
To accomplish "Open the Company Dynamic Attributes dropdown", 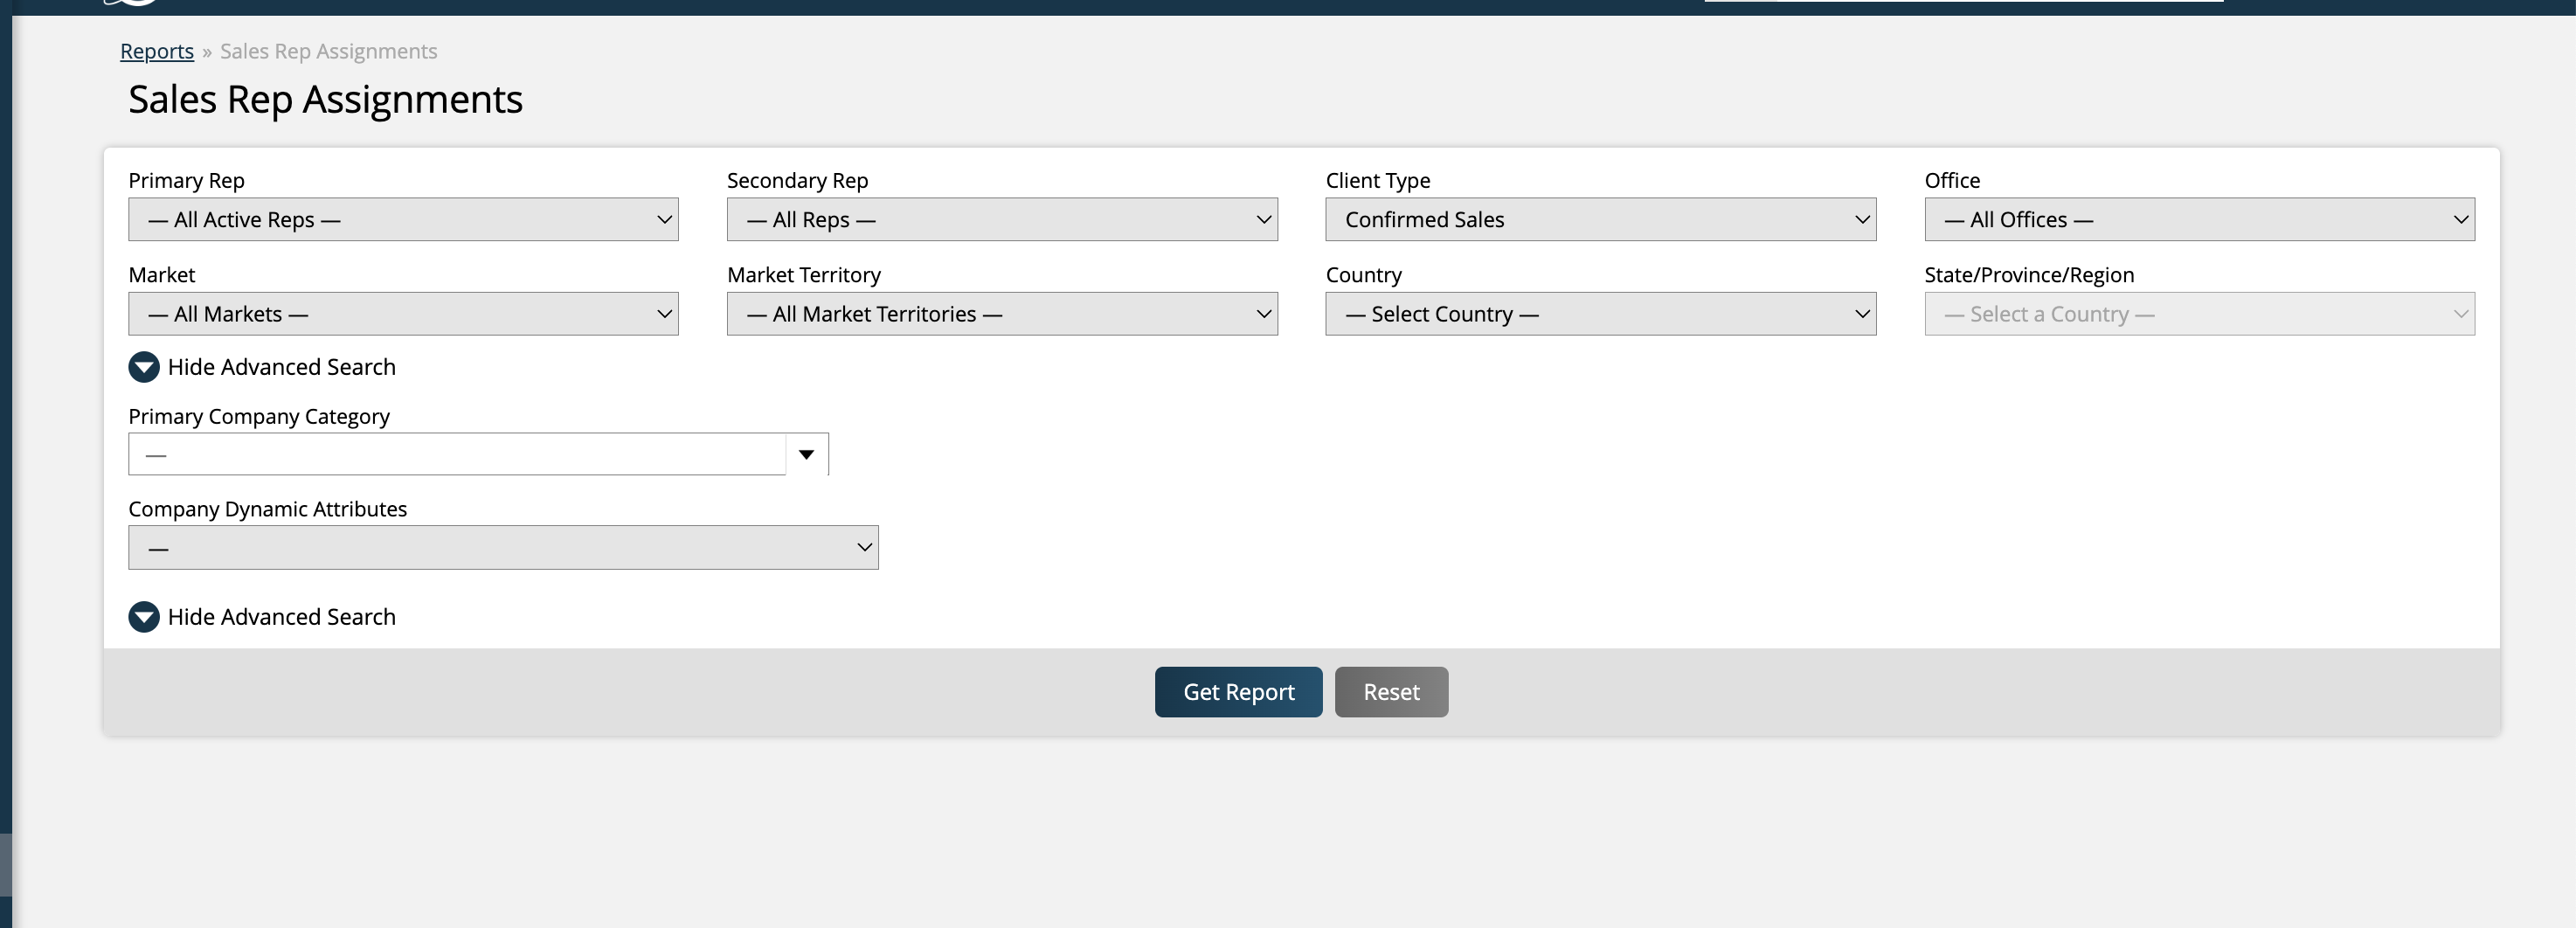I will coord(503,548).
